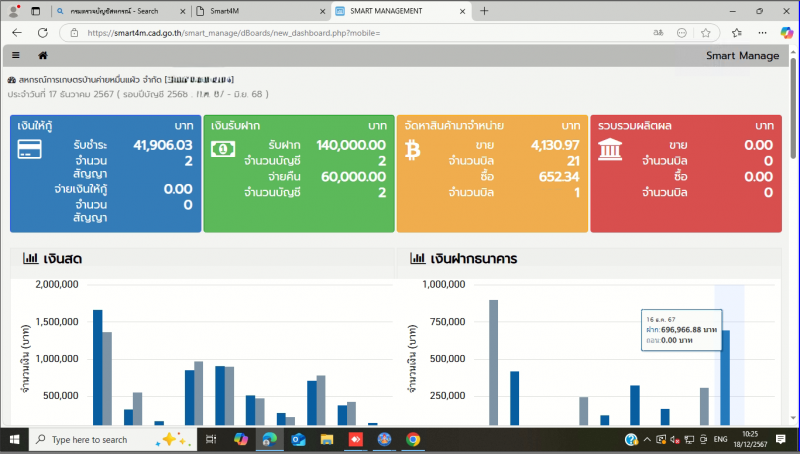This screenshot has height=454, width=800.
Task: Open the Copilot sidebar icon
Action: (x=787, y=33)
